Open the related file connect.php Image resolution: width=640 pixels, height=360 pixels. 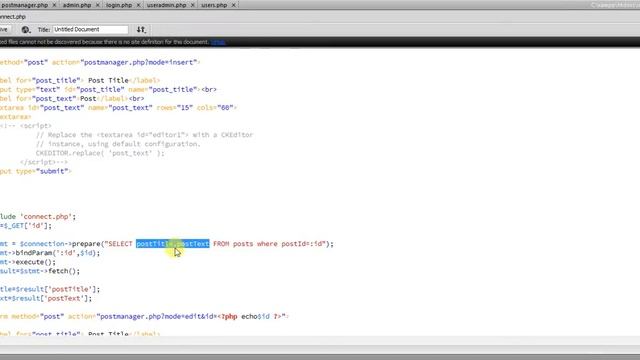point(13,17)
